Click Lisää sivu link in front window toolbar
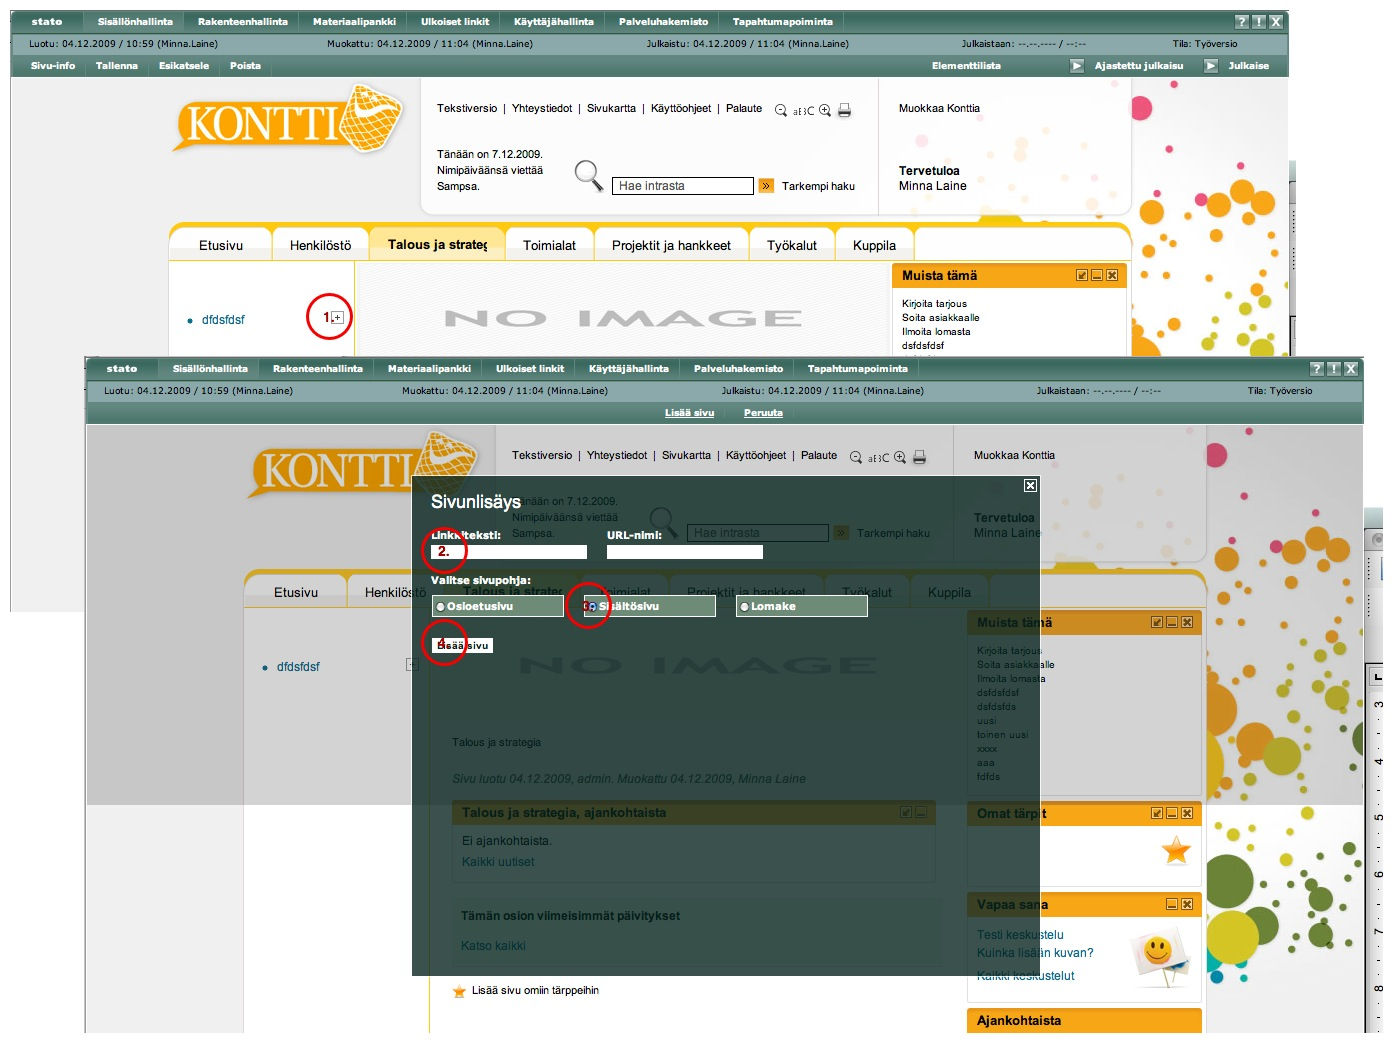1393x1043 pixels. [690, 412]
